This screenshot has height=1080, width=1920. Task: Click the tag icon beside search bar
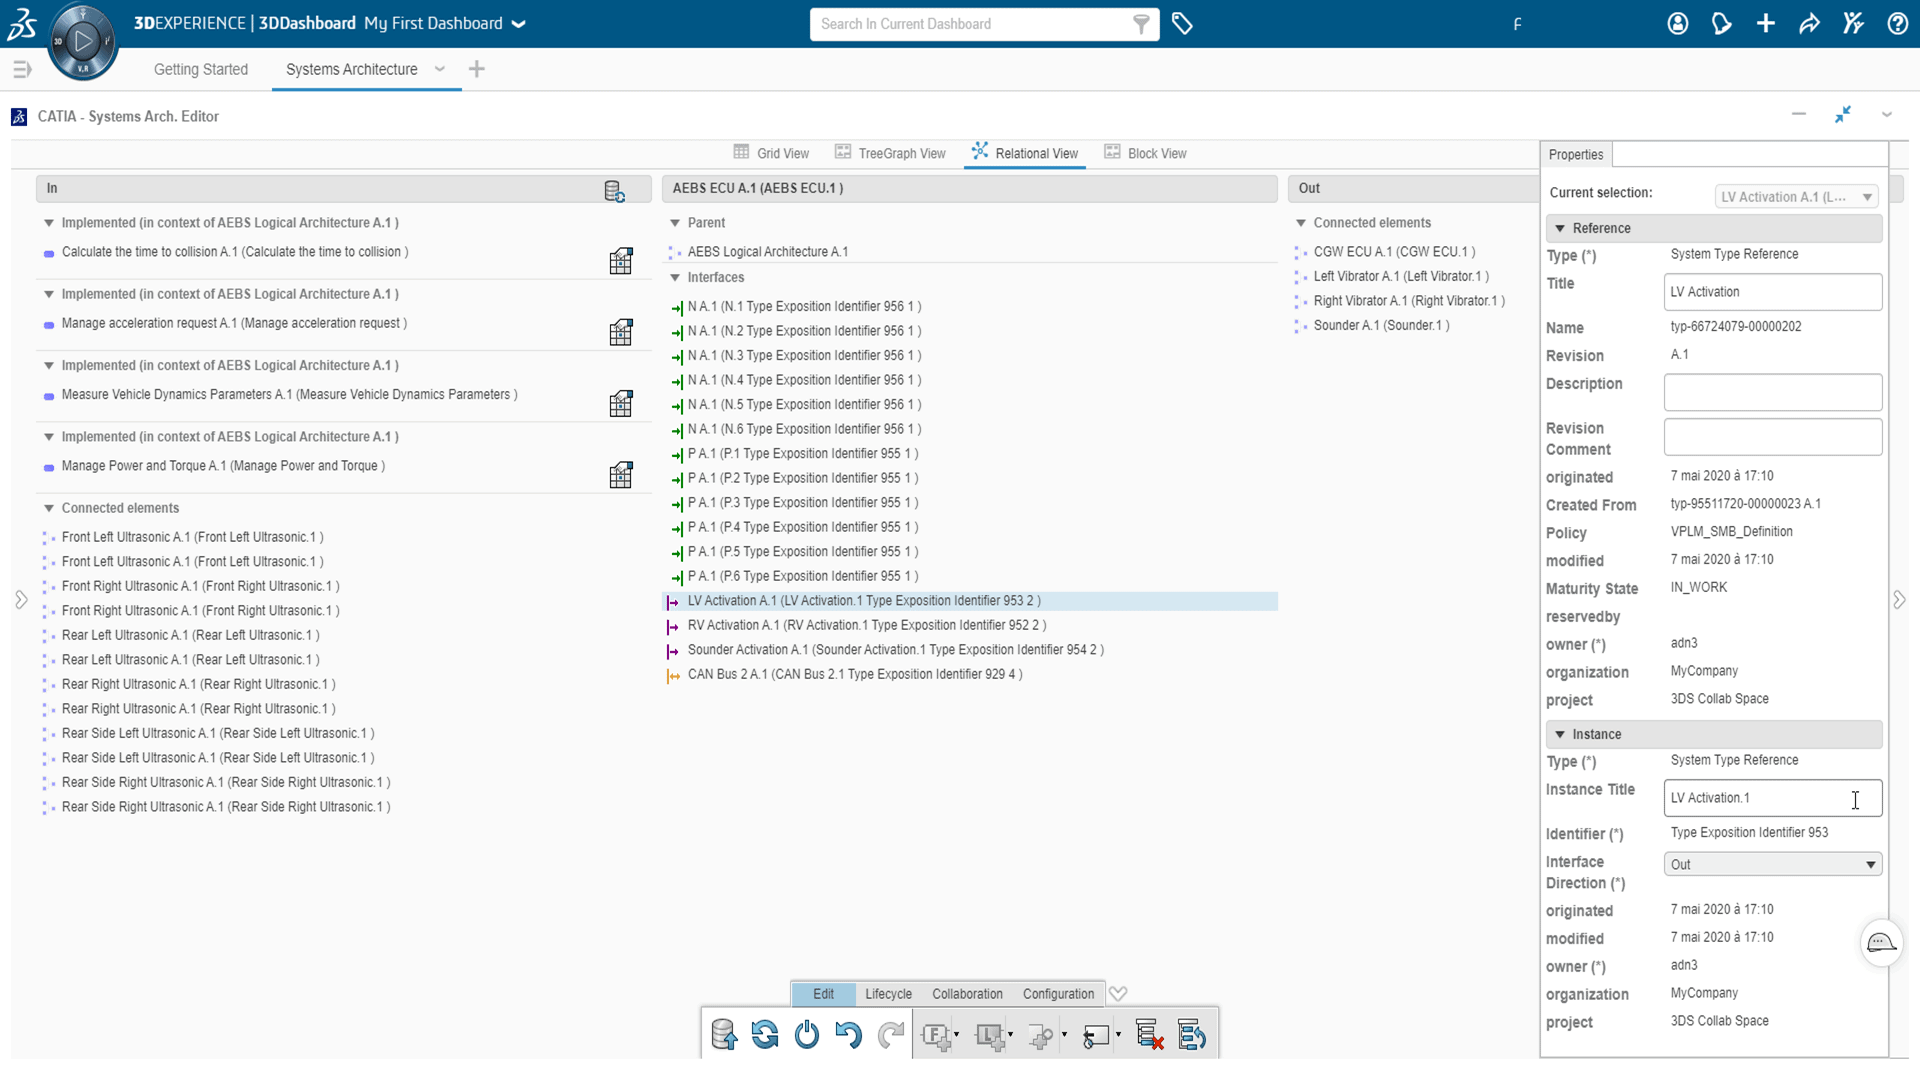pos(1182,24)
